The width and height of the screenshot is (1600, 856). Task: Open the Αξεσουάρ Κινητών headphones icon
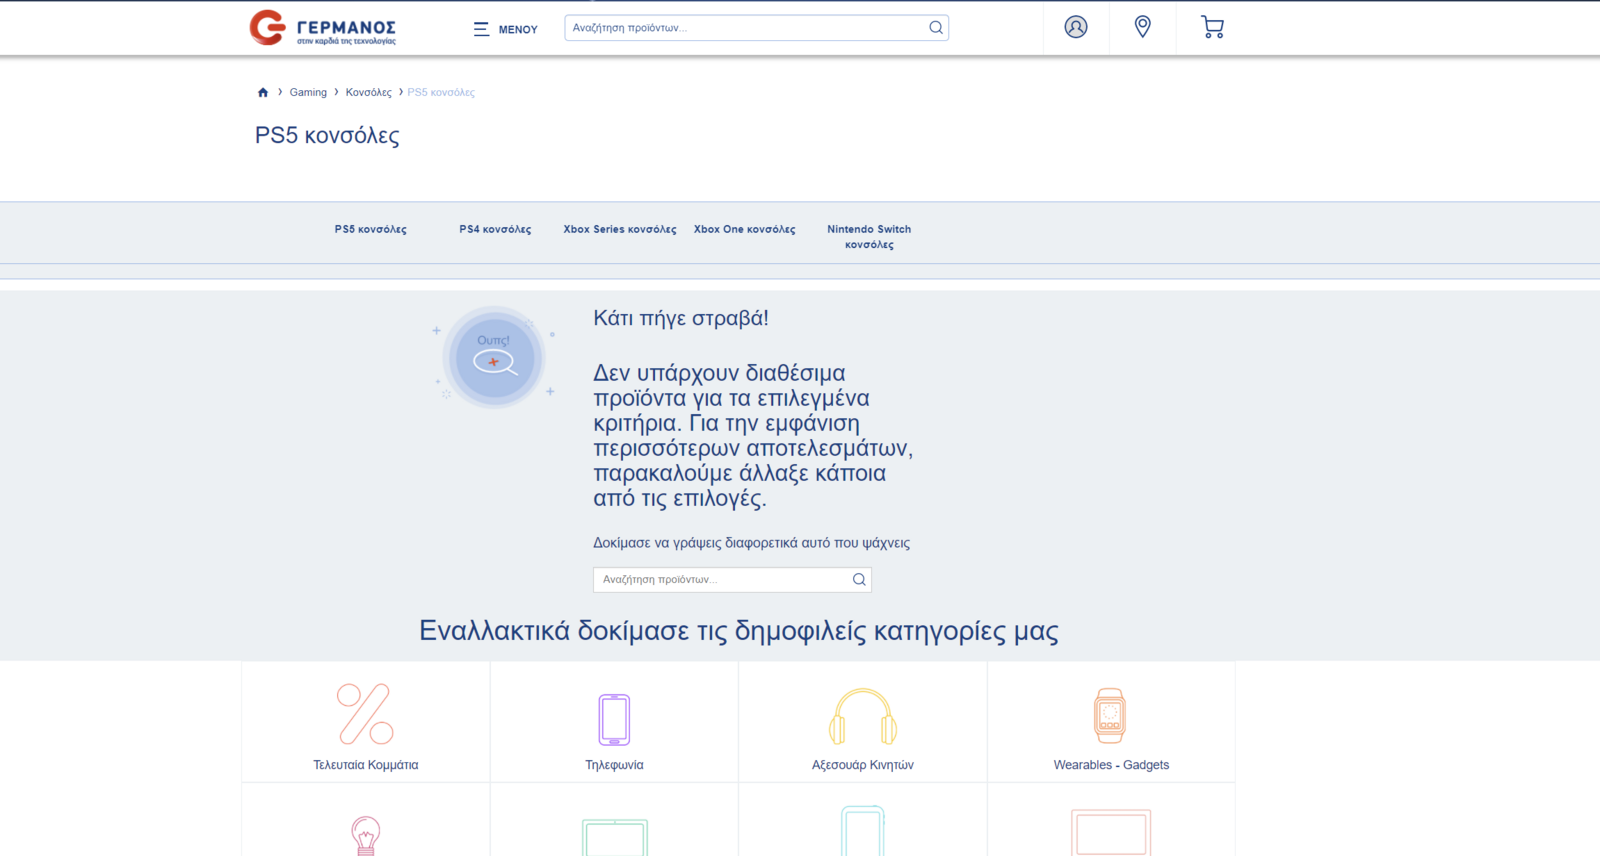(863, 716)
